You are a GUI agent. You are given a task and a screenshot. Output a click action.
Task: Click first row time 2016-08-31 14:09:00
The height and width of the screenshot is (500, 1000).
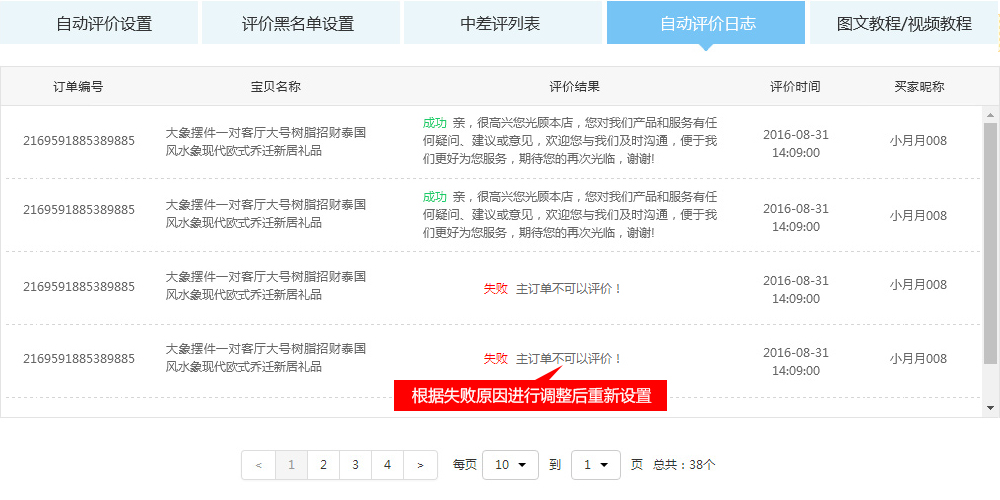(796, 143)
